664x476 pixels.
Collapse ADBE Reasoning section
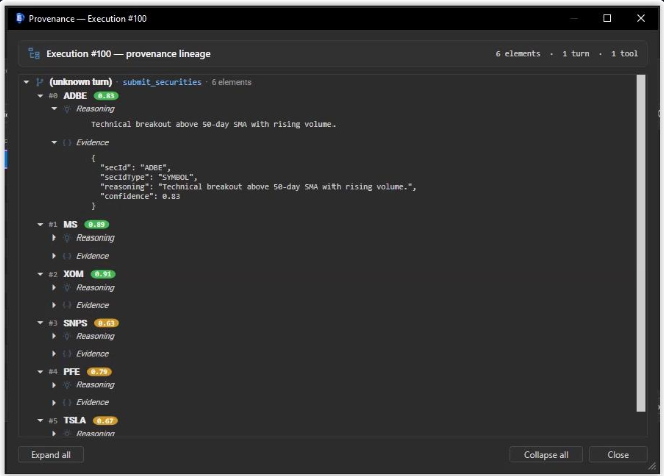point(54,109)
